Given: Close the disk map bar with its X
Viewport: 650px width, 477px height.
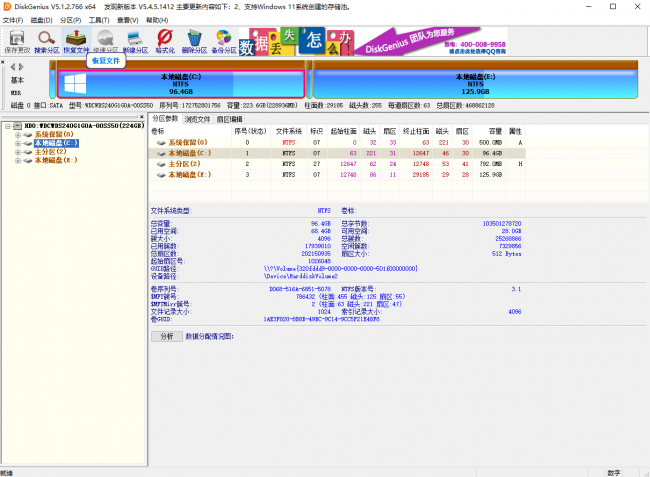Looking at the screenshot, I should tap(3, 62).
